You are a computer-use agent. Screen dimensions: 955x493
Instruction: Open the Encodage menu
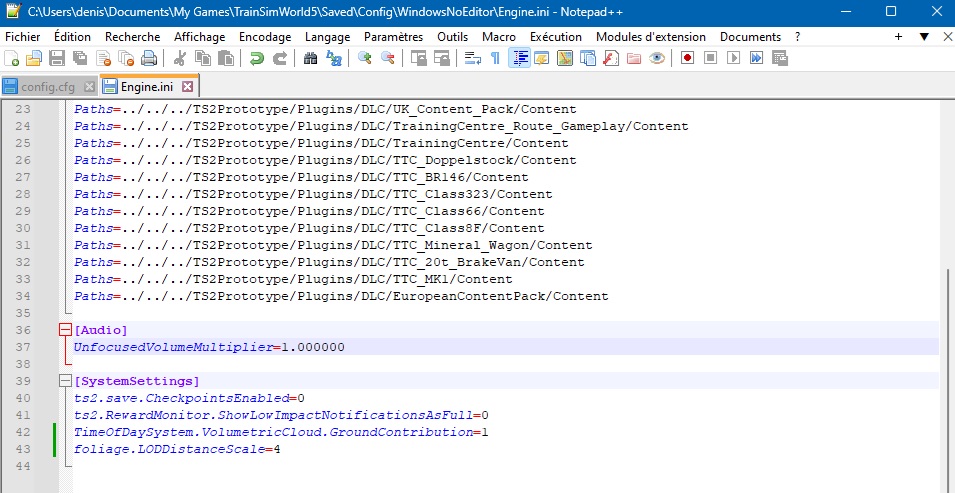pos(265,37)
